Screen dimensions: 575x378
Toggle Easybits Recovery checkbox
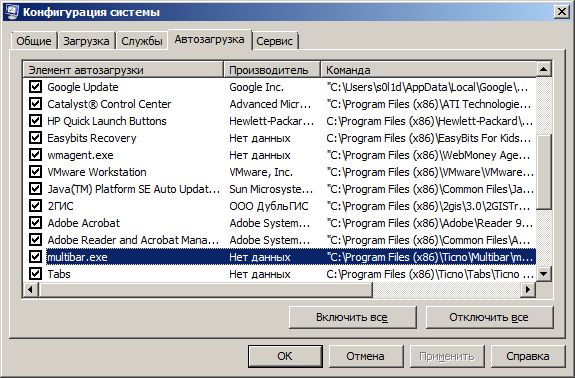point(35,138)
